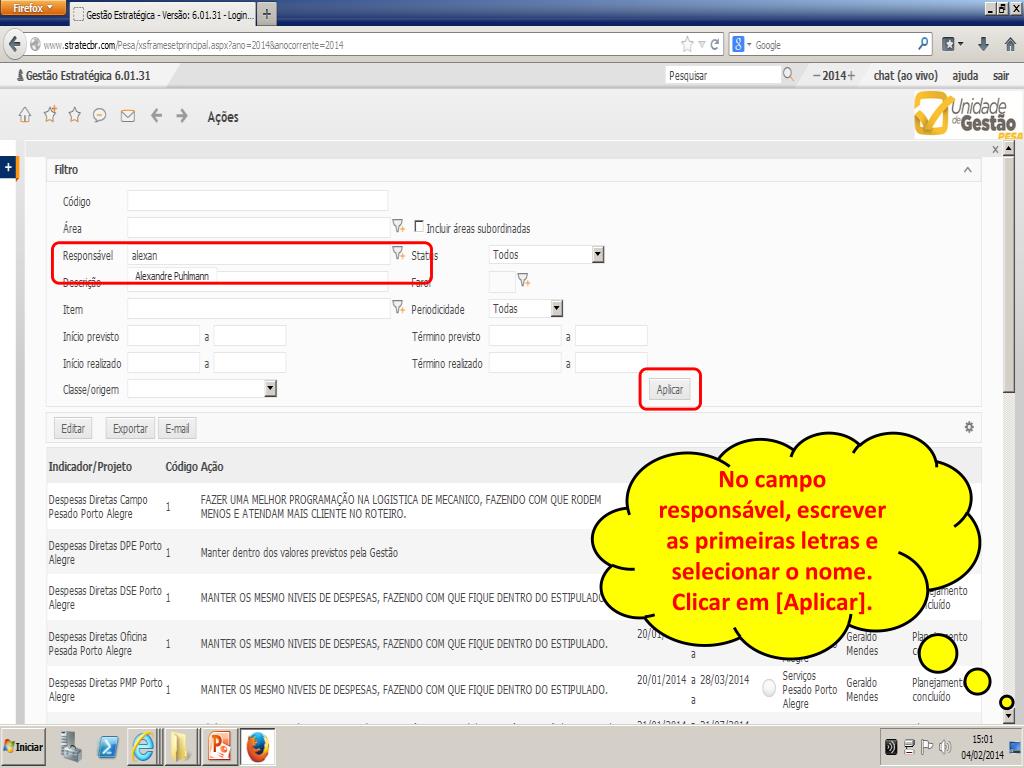Open the Iniciar start button
Viewport: 1024px width, 768px height.
point(23,746)
